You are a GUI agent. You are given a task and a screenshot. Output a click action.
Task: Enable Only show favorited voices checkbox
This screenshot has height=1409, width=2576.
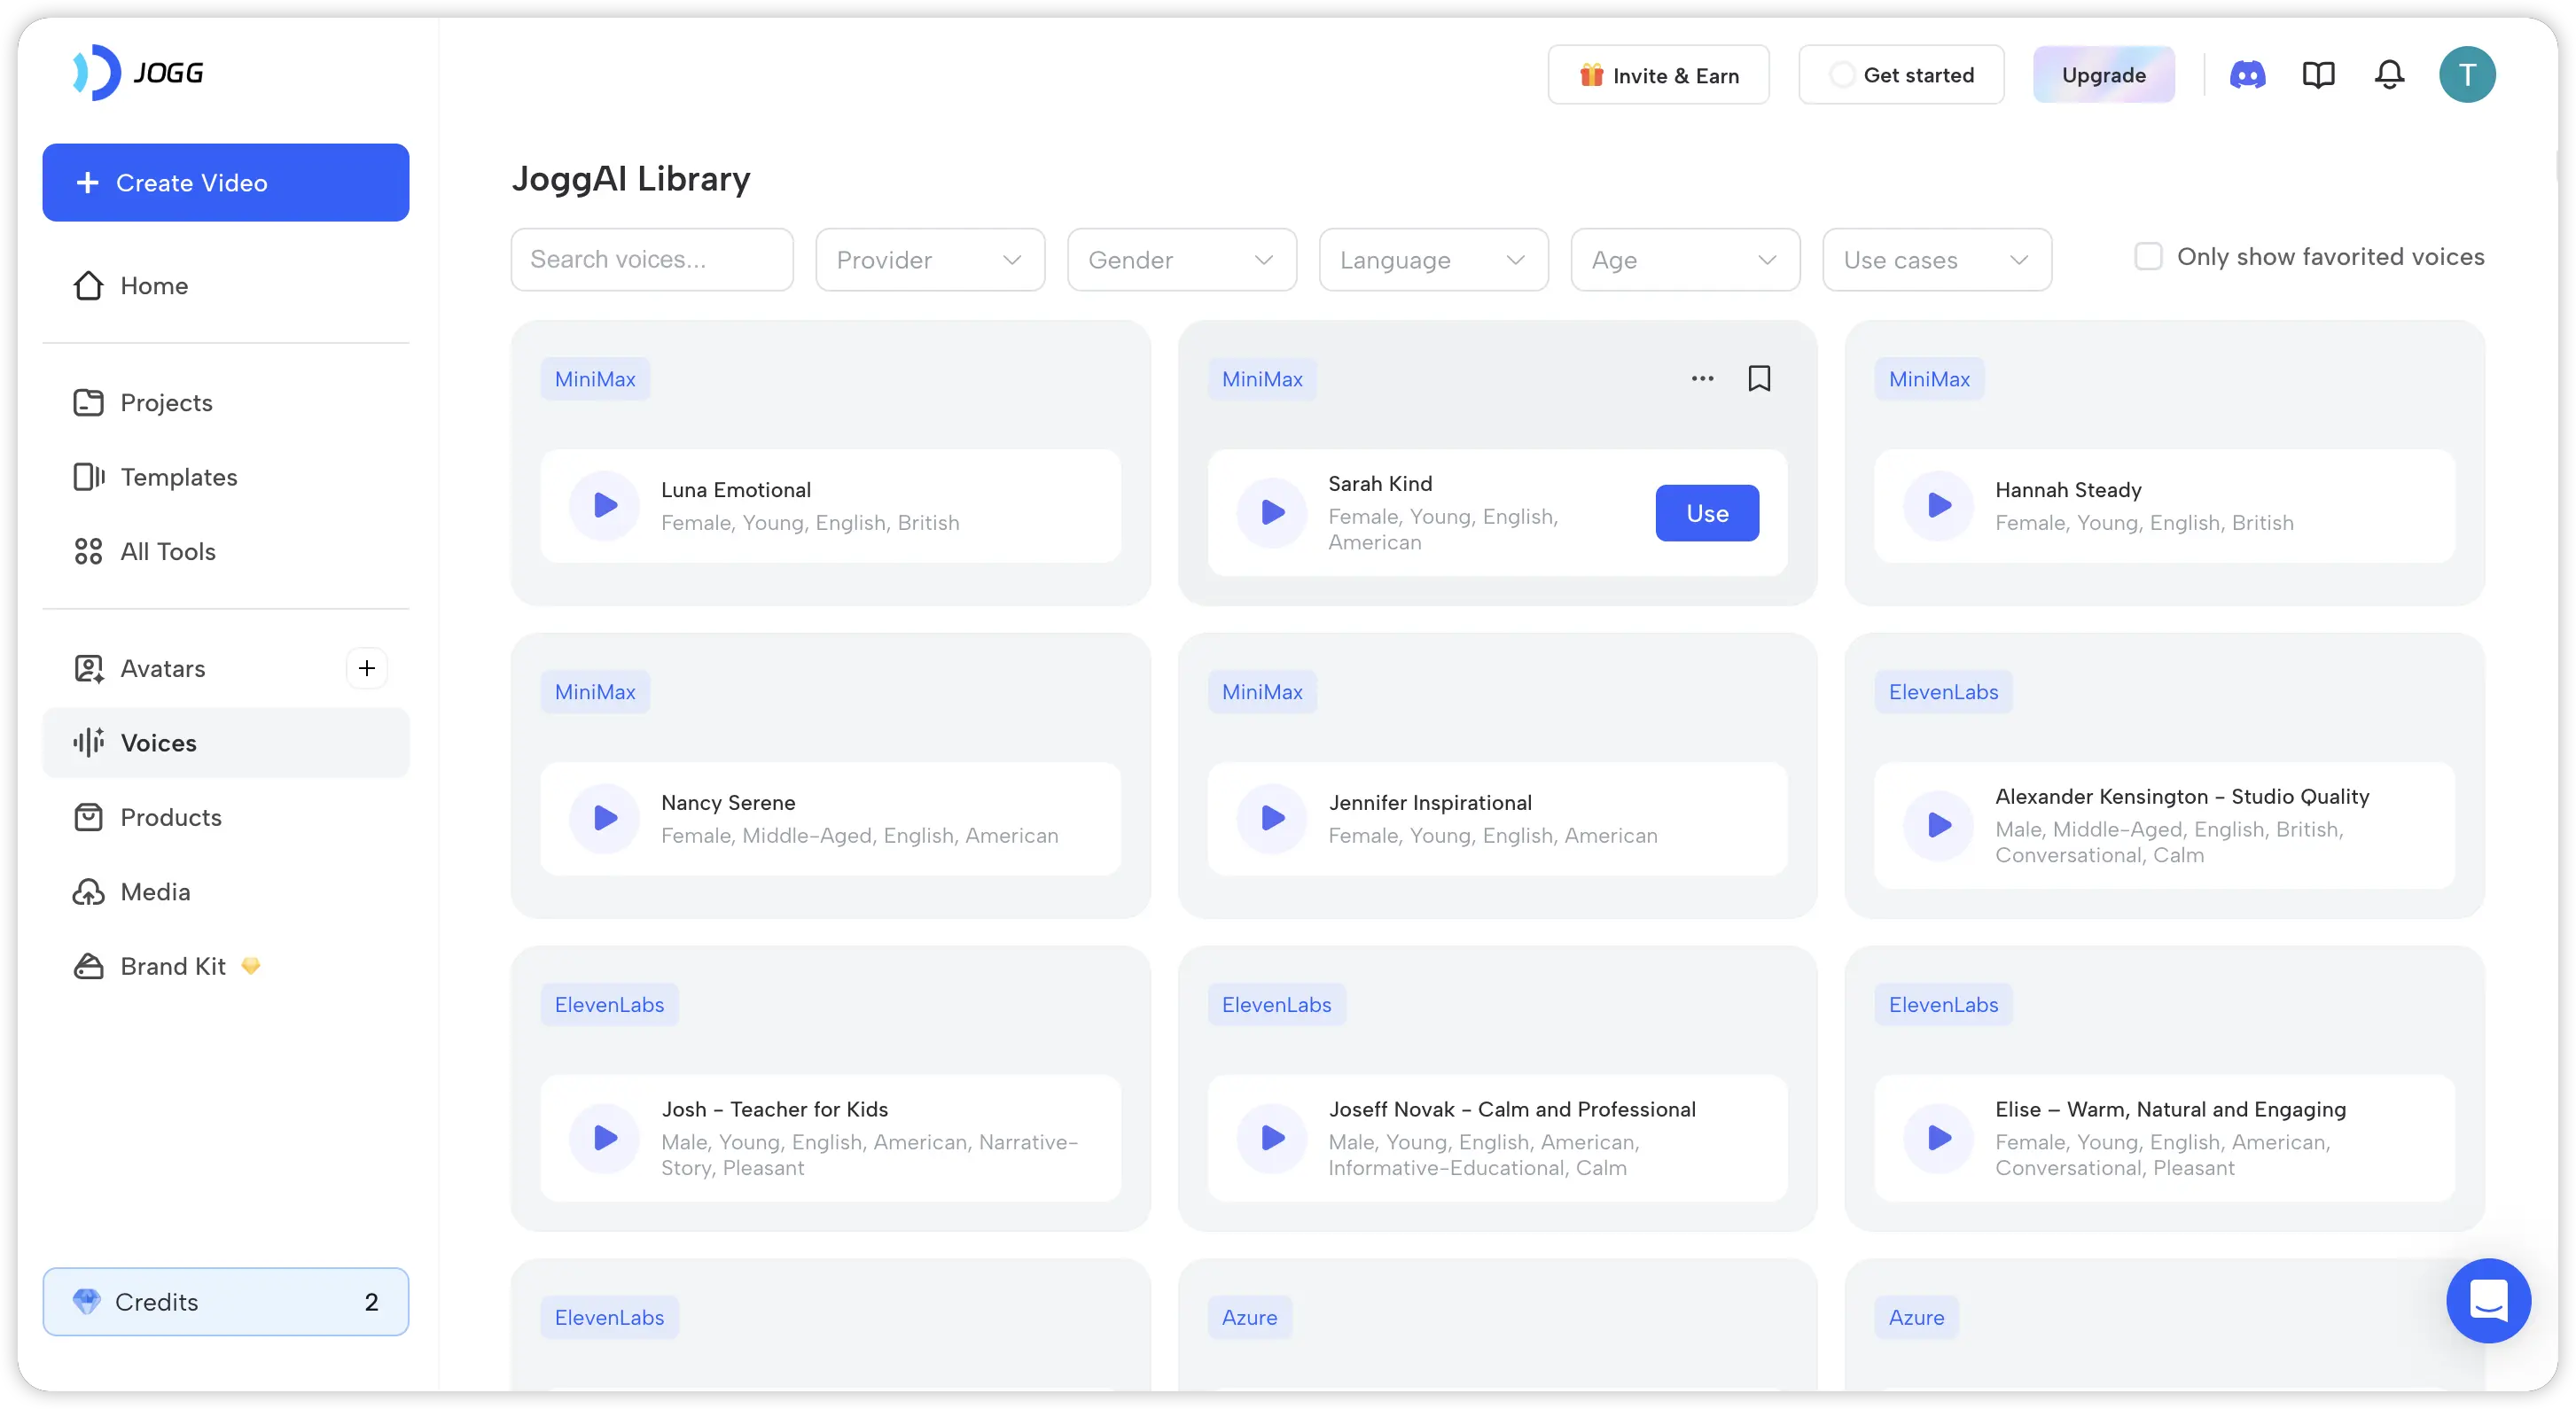point(2148,257)
